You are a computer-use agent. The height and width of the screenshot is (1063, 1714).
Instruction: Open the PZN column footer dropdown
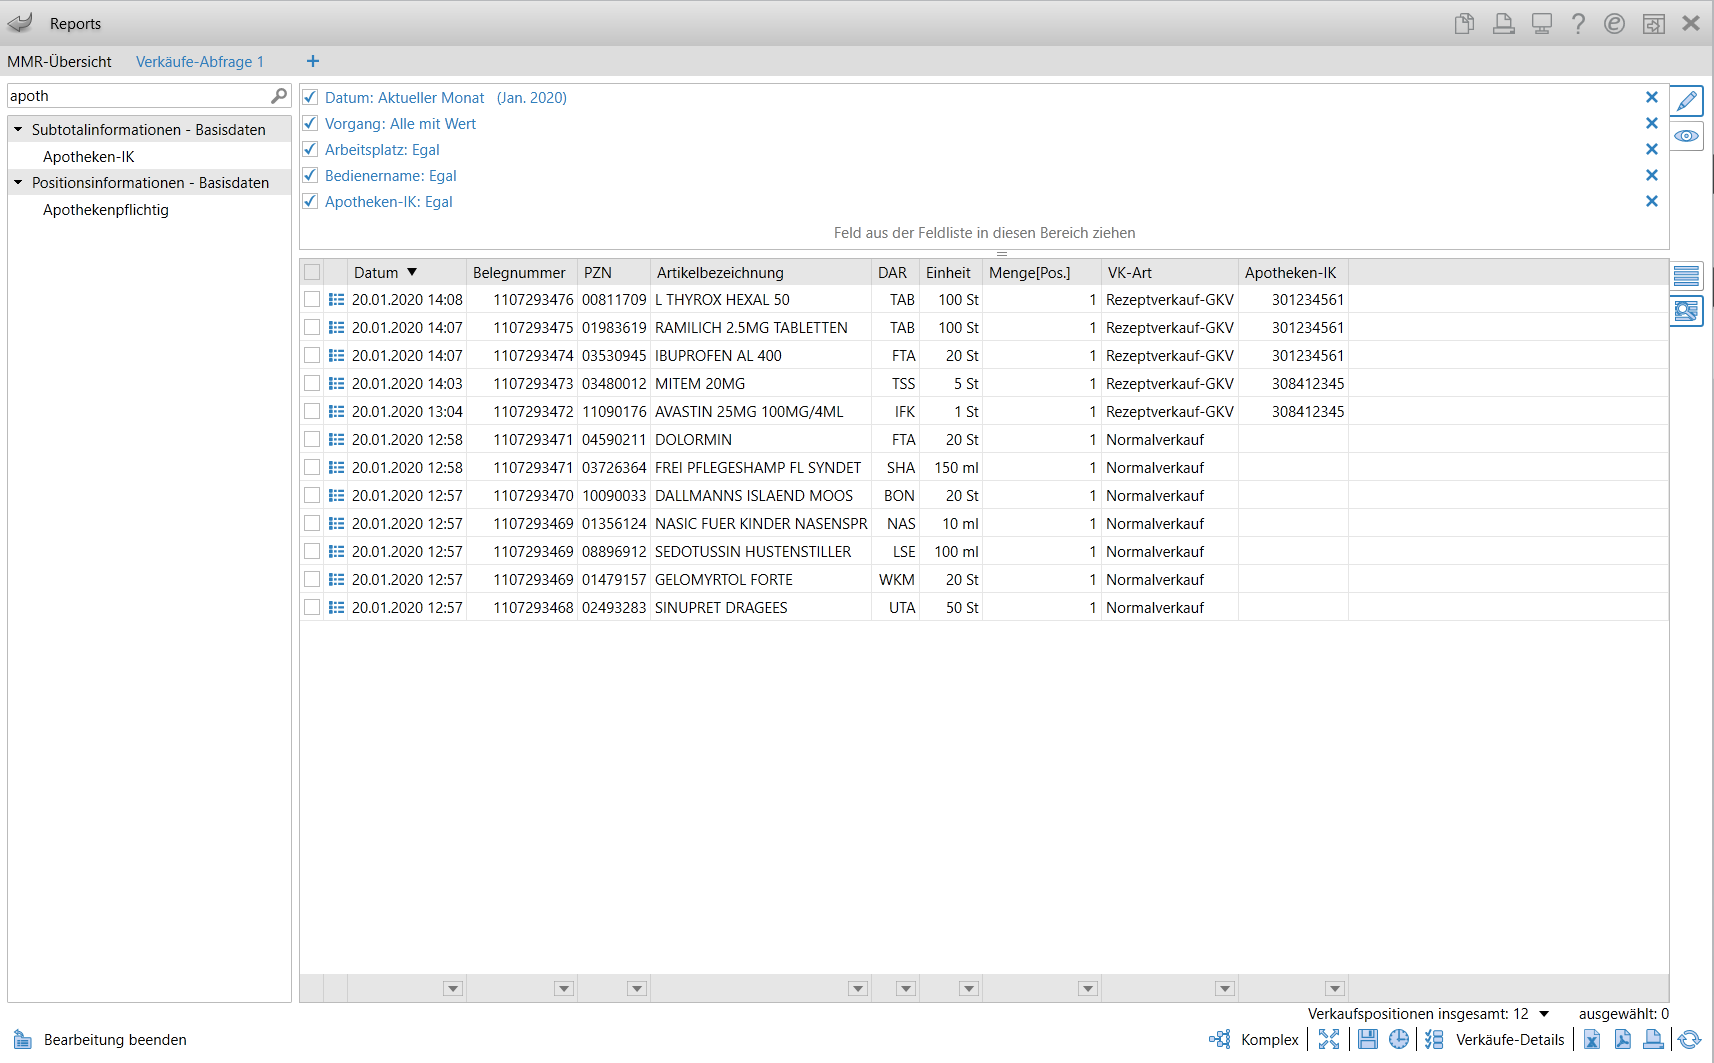(x=636, y=988)
